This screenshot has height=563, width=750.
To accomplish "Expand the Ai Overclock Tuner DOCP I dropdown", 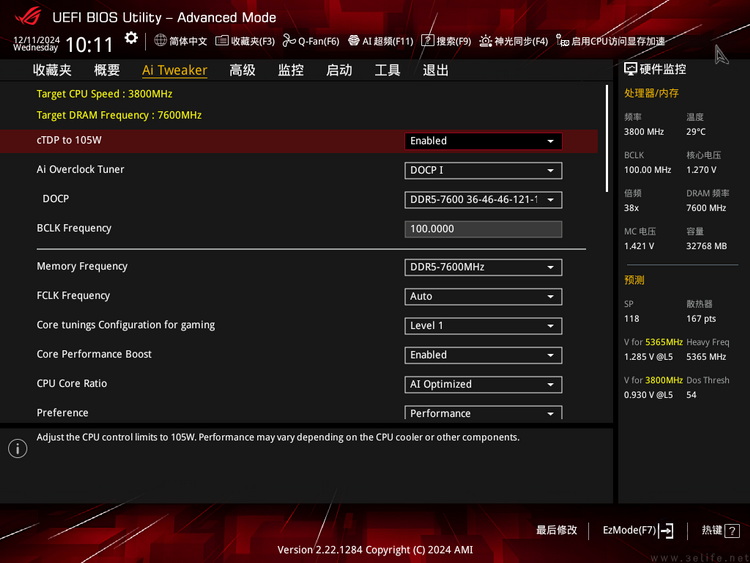I will (x=483, y=170).
